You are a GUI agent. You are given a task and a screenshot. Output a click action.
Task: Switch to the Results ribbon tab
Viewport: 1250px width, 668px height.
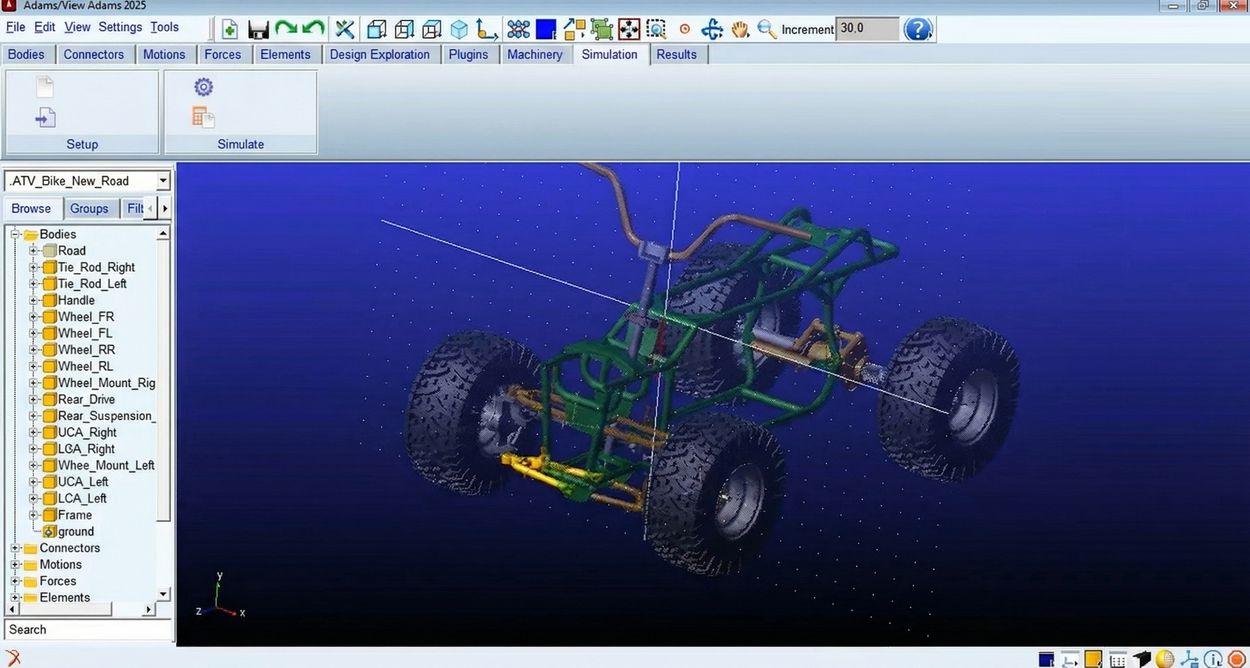676,55
